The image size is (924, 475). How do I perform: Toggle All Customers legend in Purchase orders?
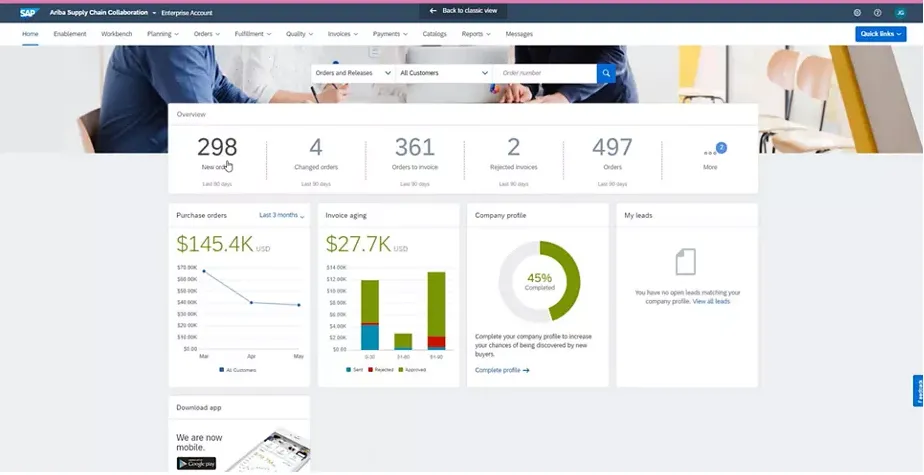pos(238,369)
